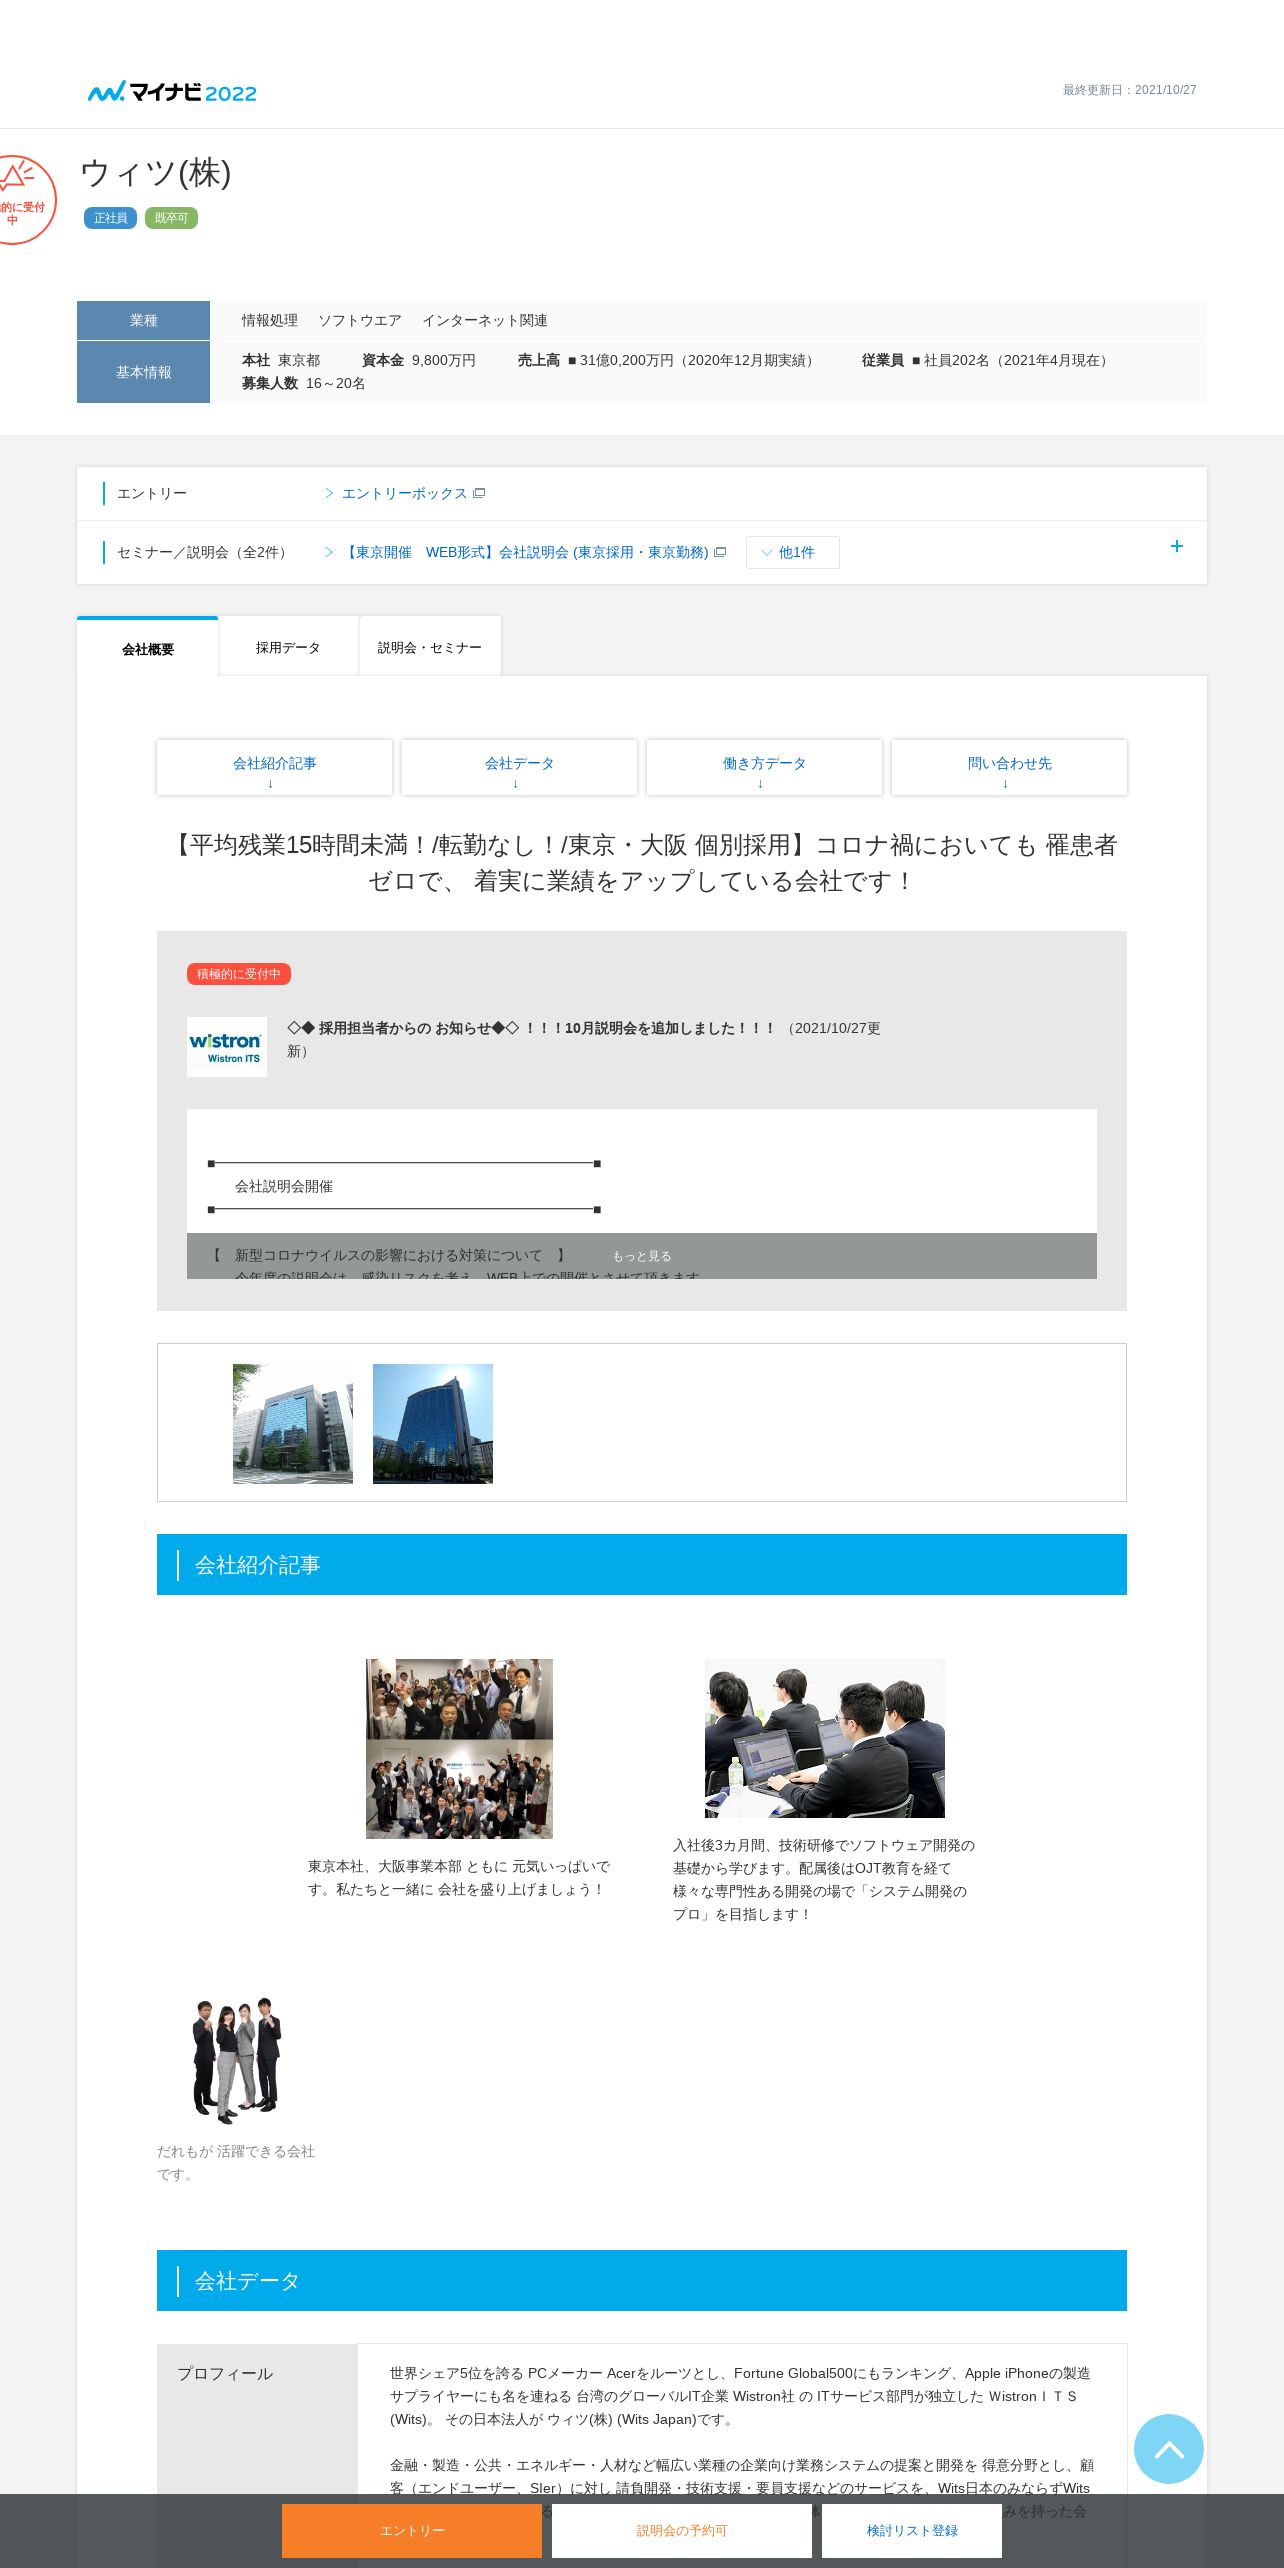Click the 既卒可 tag
The height and width of the screenshot is (2568, 1284).
click(171, 218)
